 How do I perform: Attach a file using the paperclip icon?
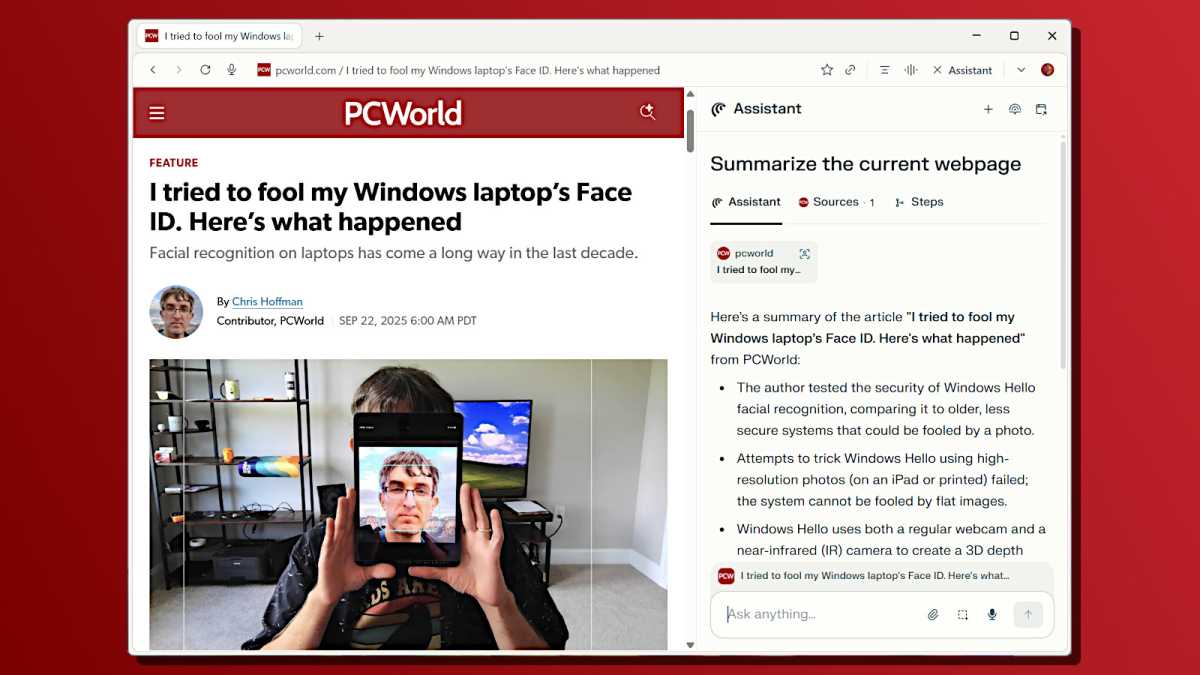(933, 614)
